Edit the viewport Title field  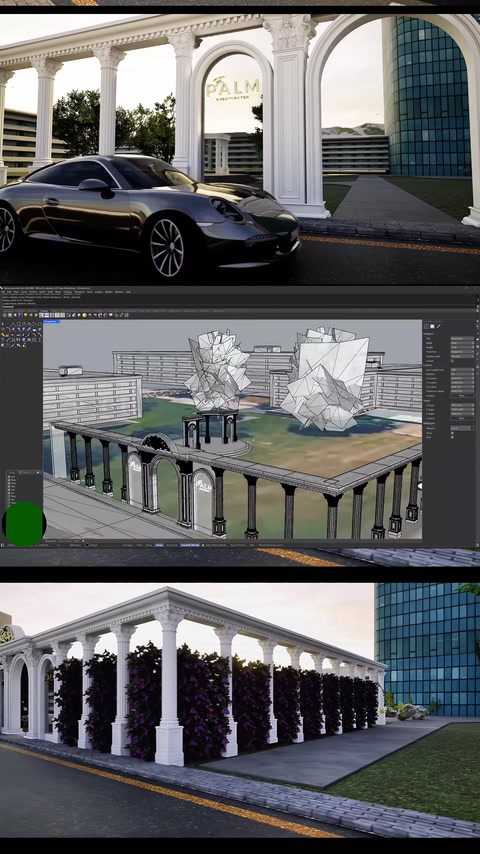point(463,339)
